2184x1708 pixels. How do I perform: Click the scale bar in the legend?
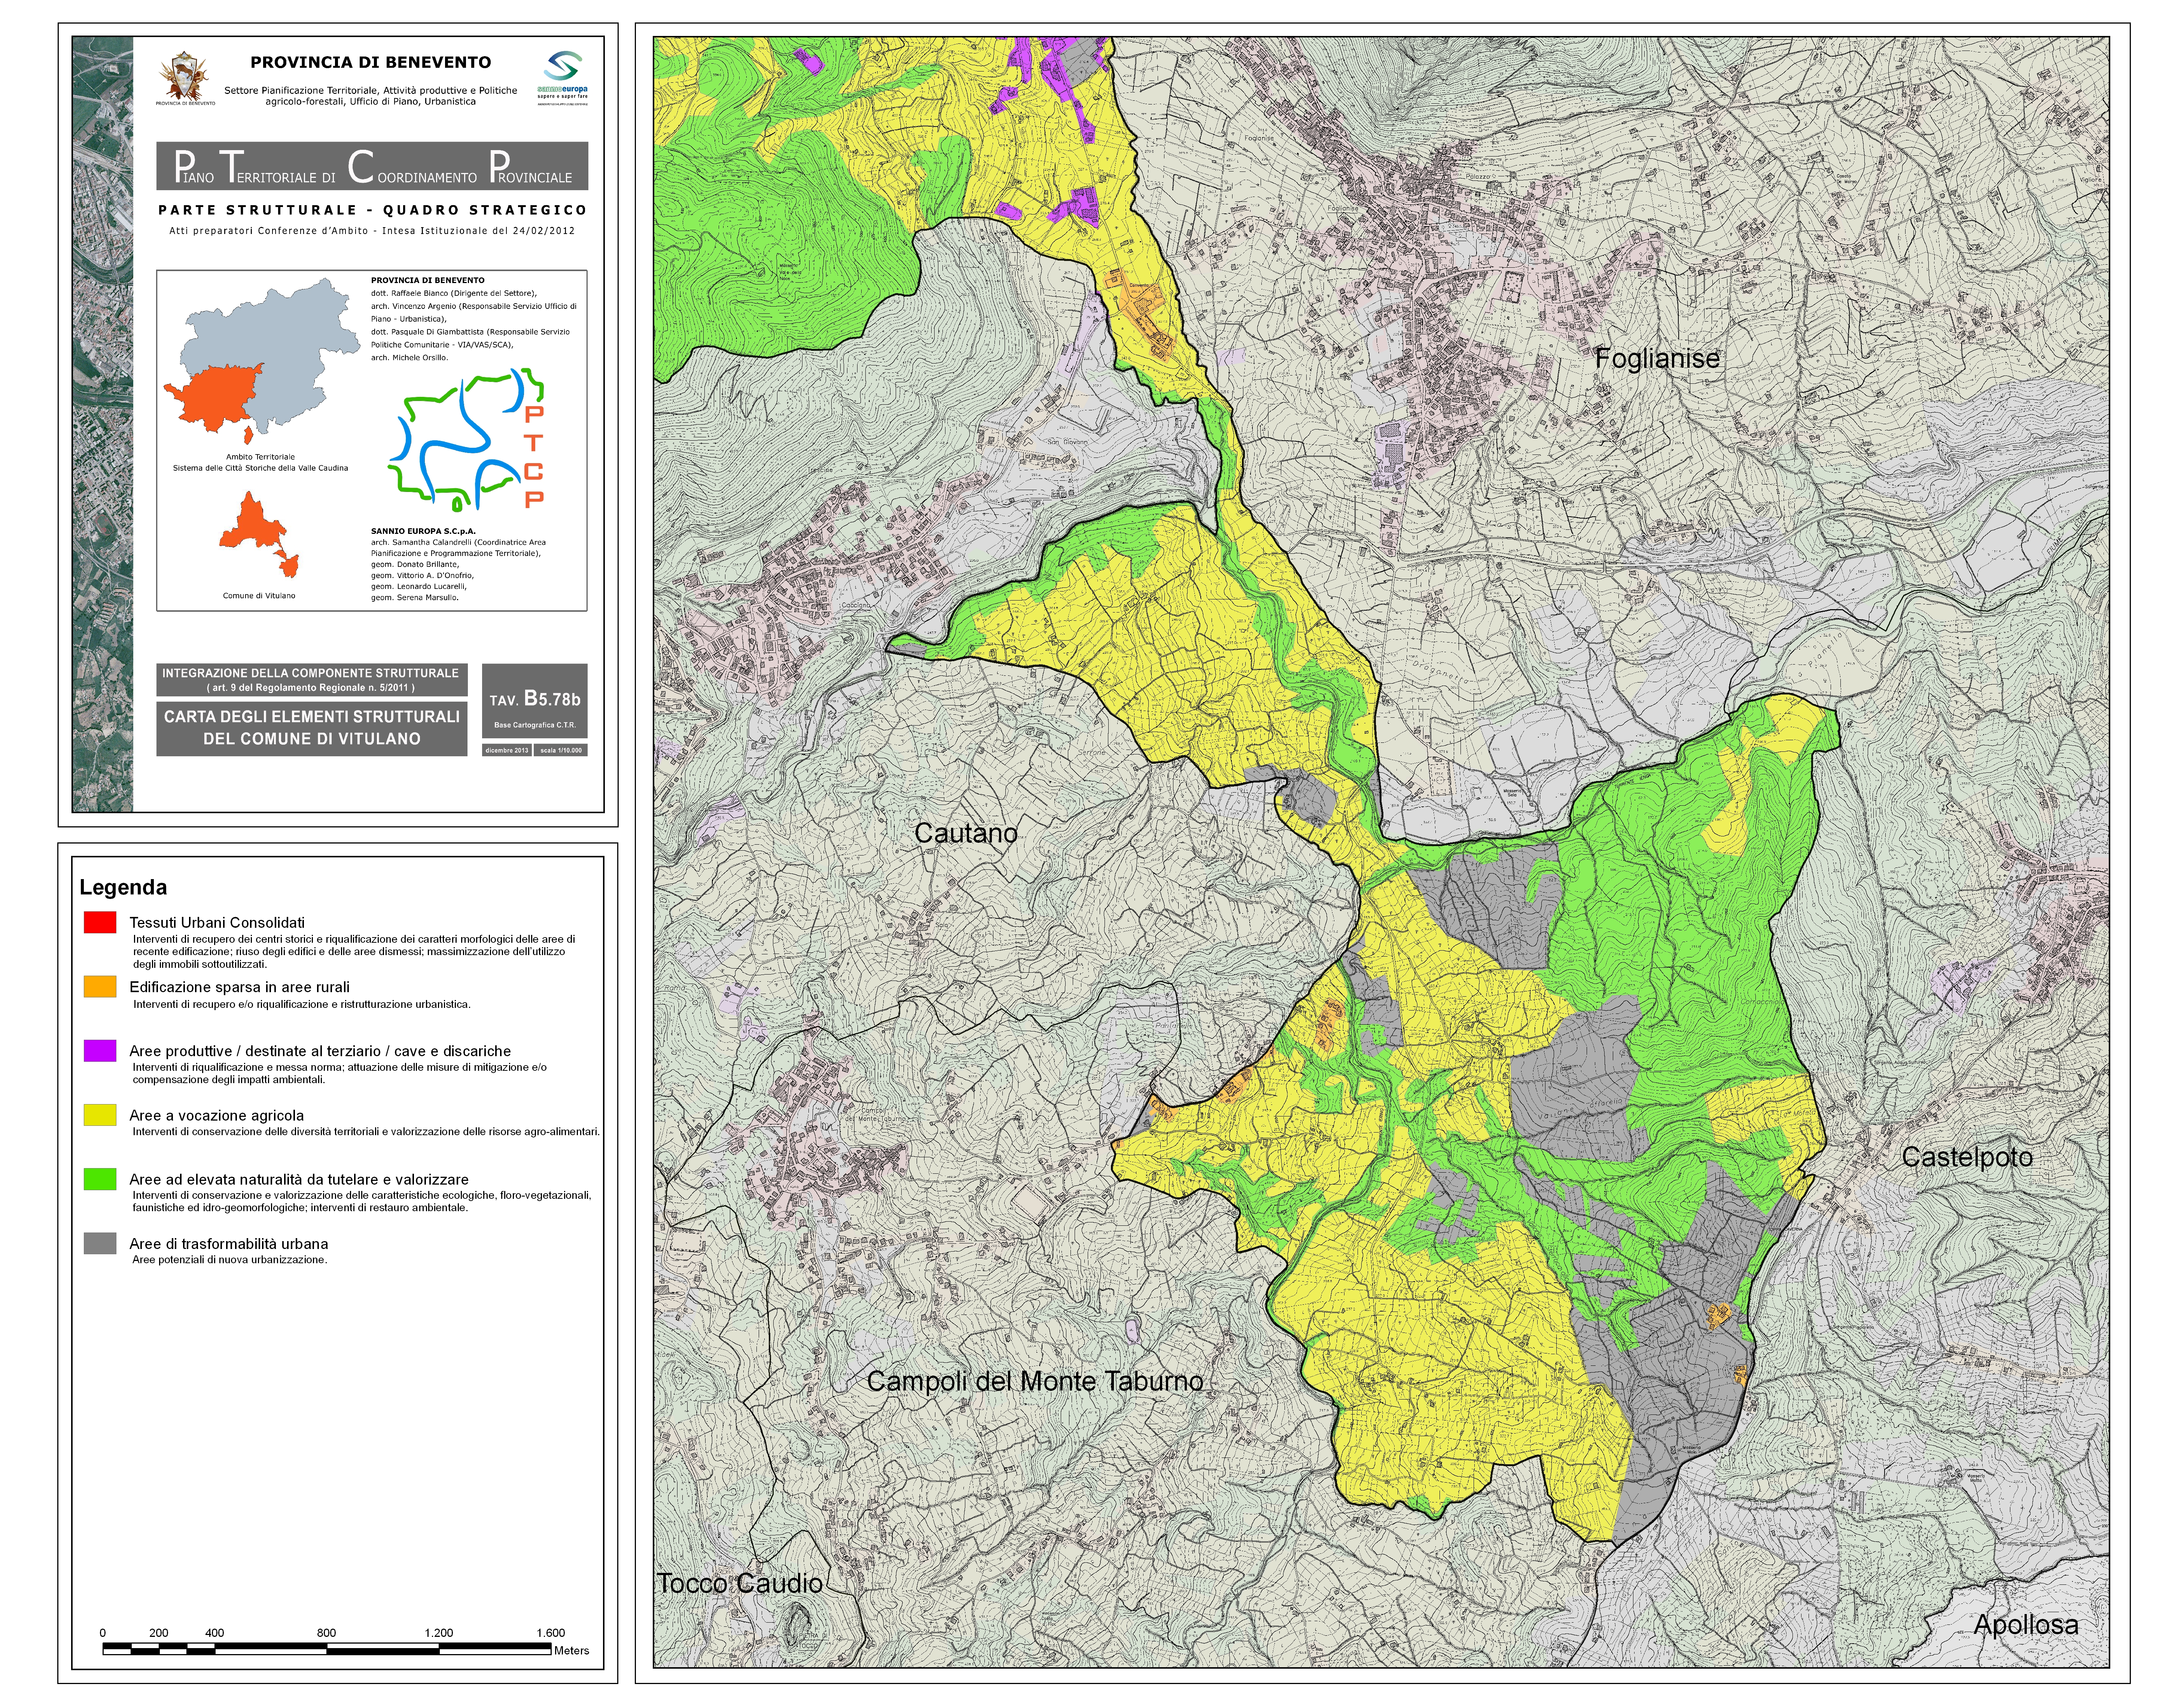[327, 1649]
